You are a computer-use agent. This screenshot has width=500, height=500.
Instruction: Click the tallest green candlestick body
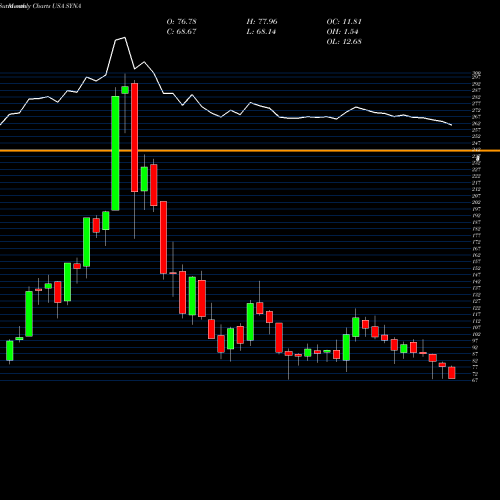tap(115, 153)
